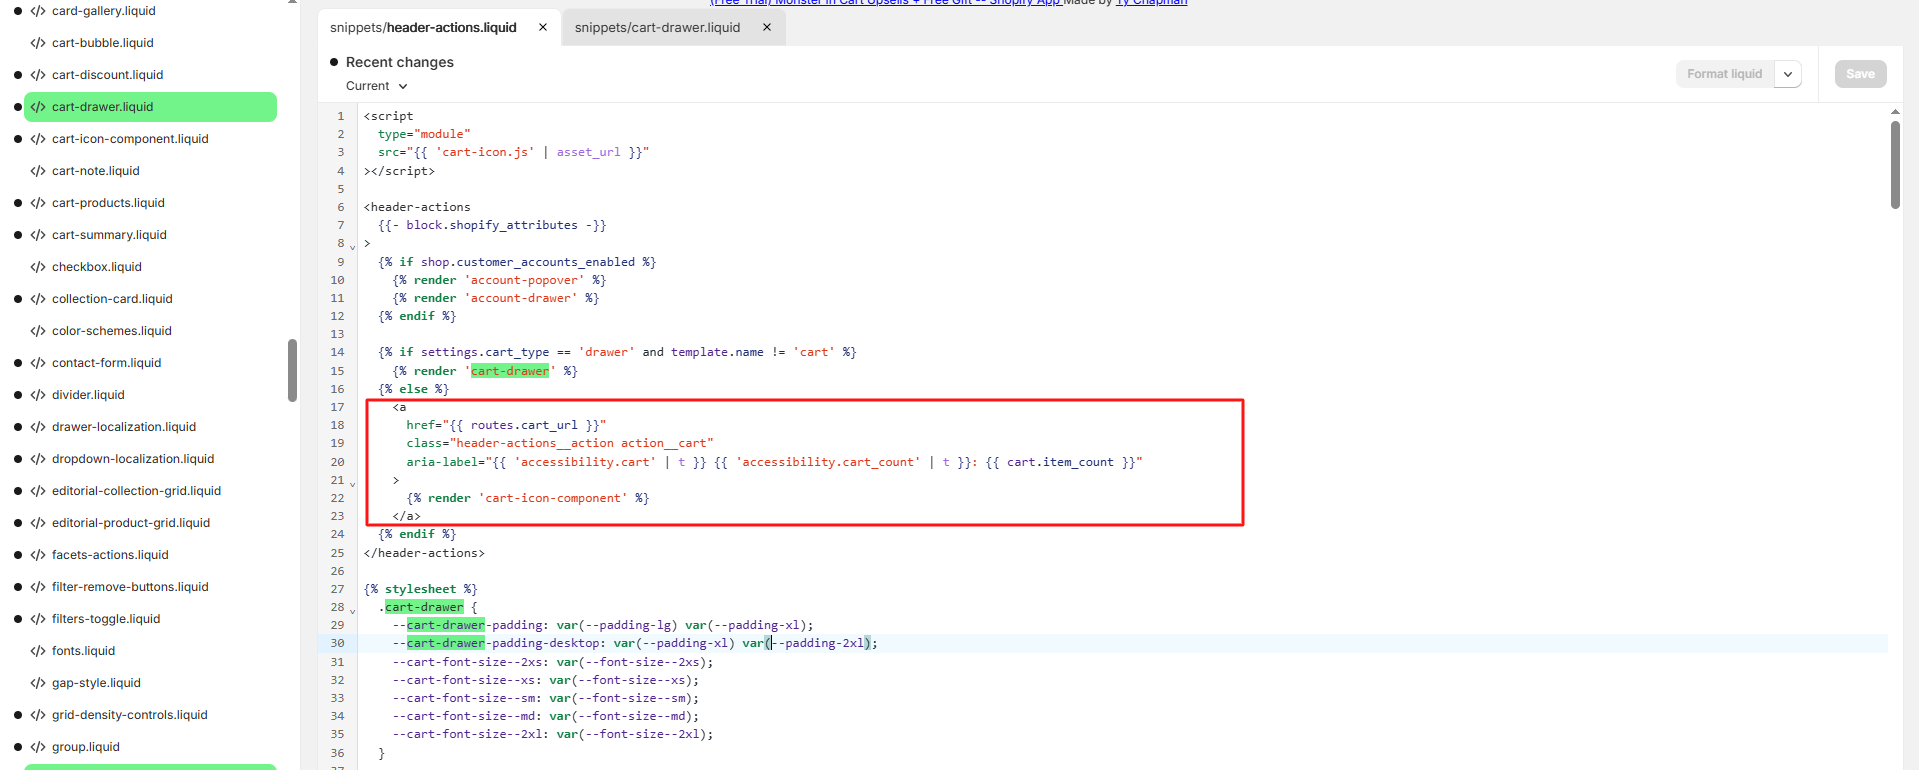
Task: Click 'account-drawer' string on line 11
Action: pos(521,298)
